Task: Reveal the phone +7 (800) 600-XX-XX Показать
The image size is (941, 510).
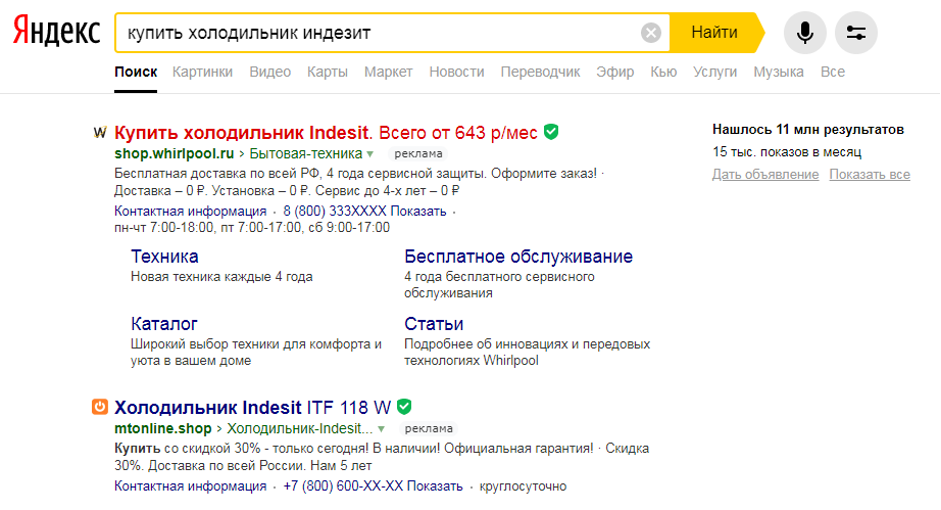Action: [x=373, y=486]
